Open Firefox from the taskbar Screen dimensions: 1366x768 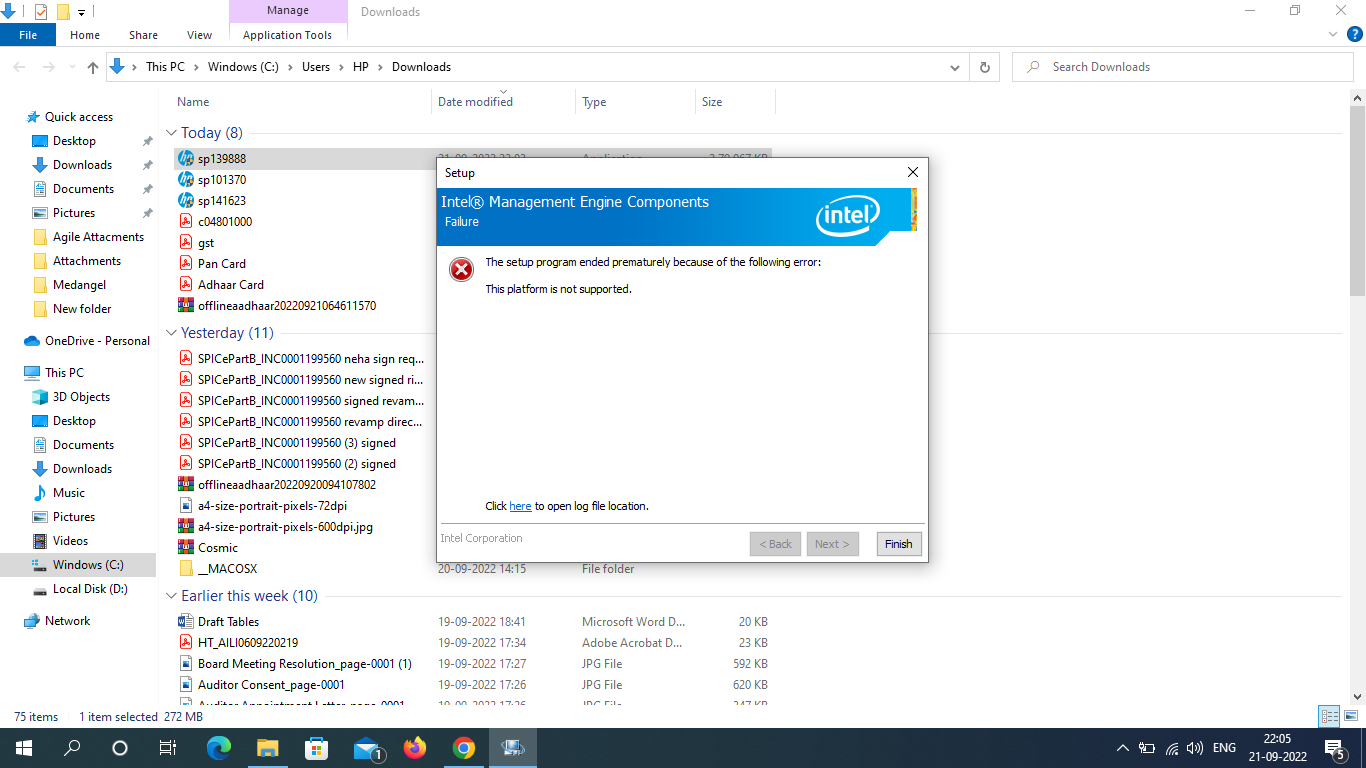point(414,747)
